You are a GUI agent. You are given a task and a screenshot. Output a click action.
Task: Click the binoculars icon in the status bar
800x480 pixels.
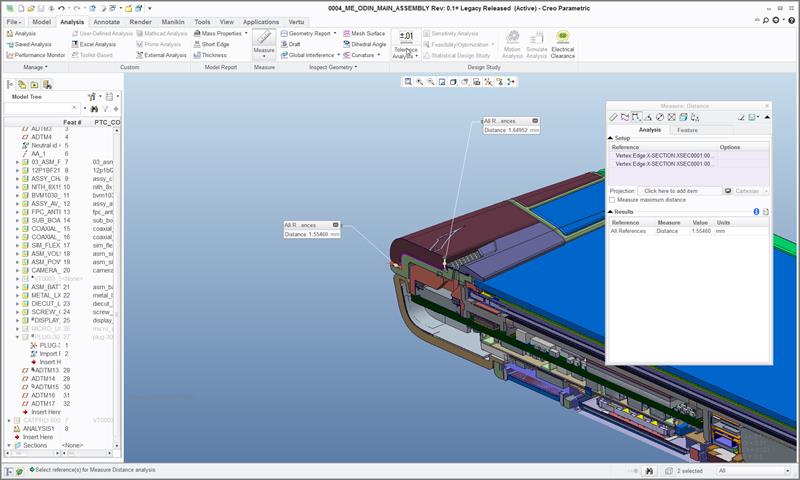click(x=649, y=471)
